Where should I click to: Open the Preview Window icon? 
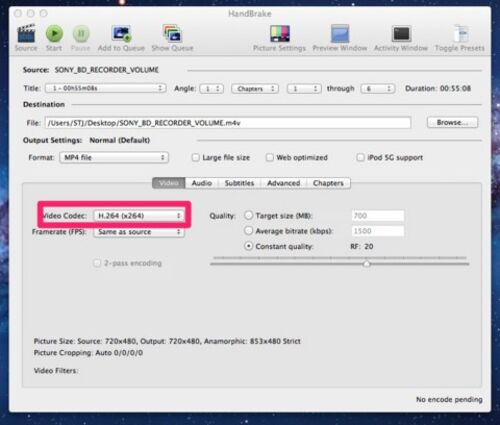pos(340,34)
